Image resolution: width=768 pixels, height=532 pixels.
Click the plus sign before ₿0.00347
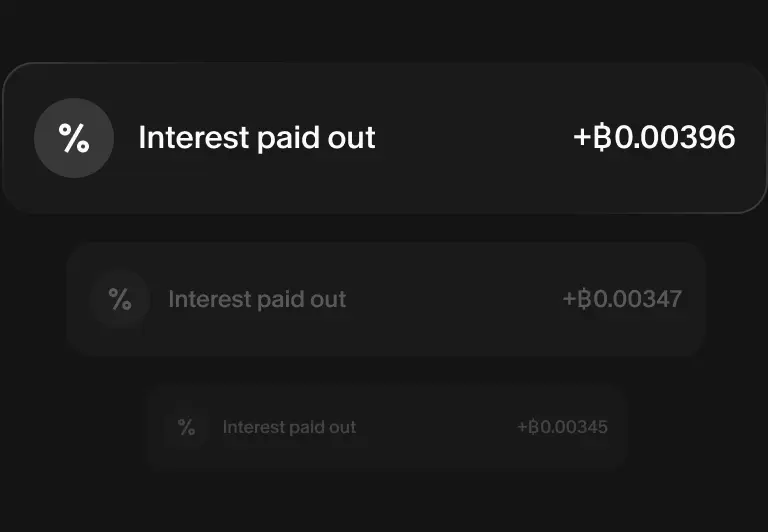(x=569, y=299)
